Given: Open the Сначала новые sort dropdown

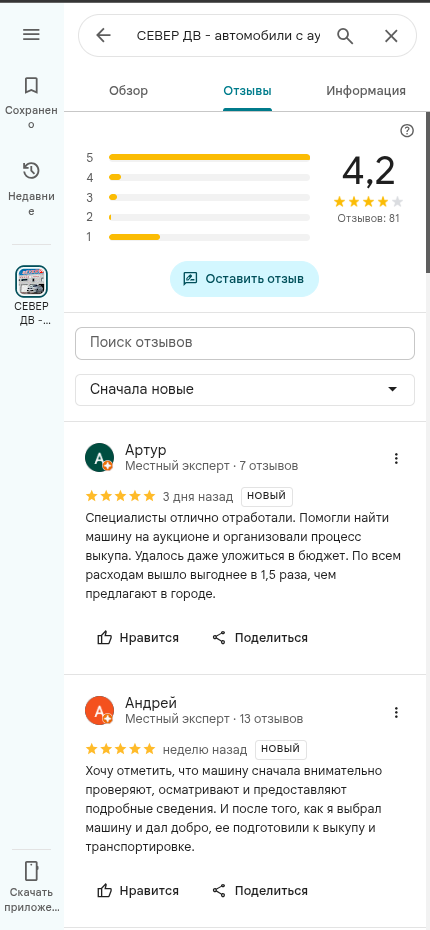Looking at the screenshot, I should click(x=245, y=390).
